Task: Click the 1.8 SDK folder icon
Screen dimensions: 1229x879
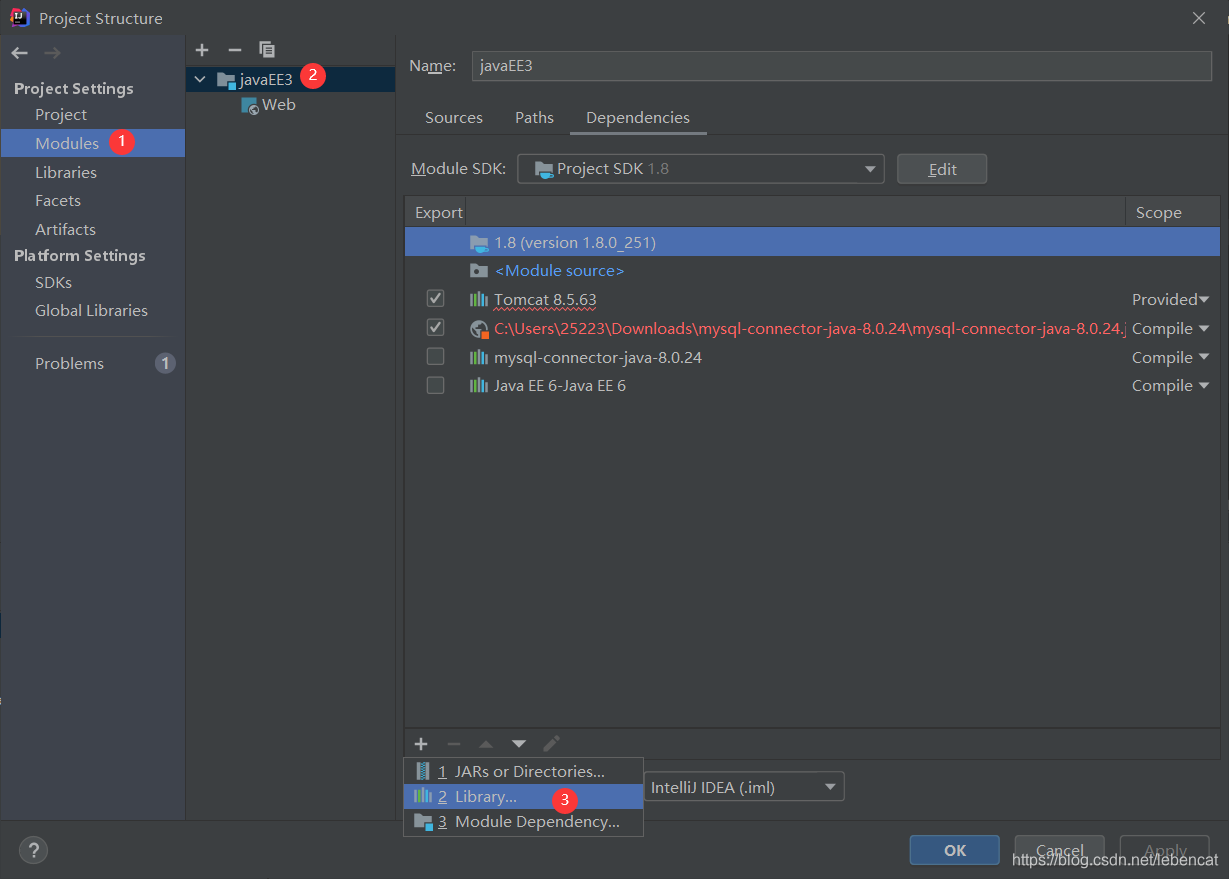Action: point(479,242)
